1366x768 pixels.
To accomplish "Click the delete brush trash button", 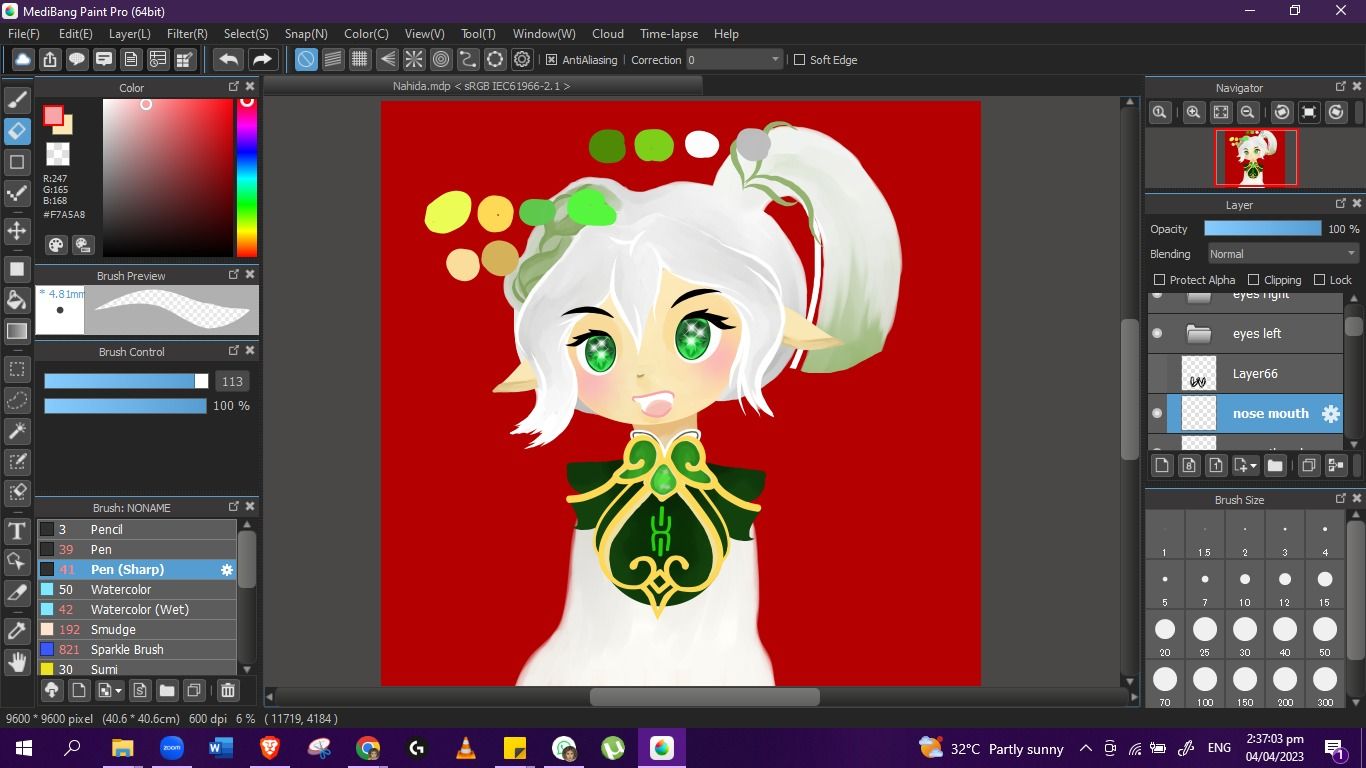I will (x=227, y=690).
